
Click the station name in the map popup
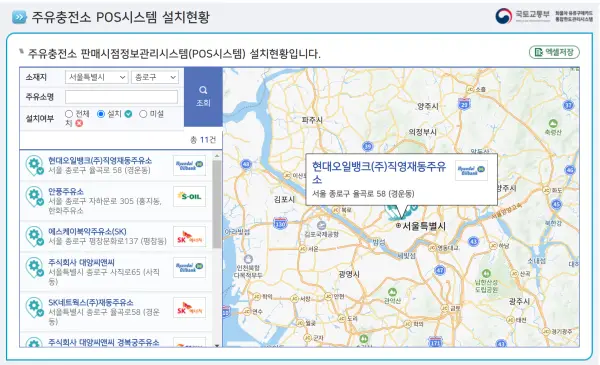(x=379, y=173)
